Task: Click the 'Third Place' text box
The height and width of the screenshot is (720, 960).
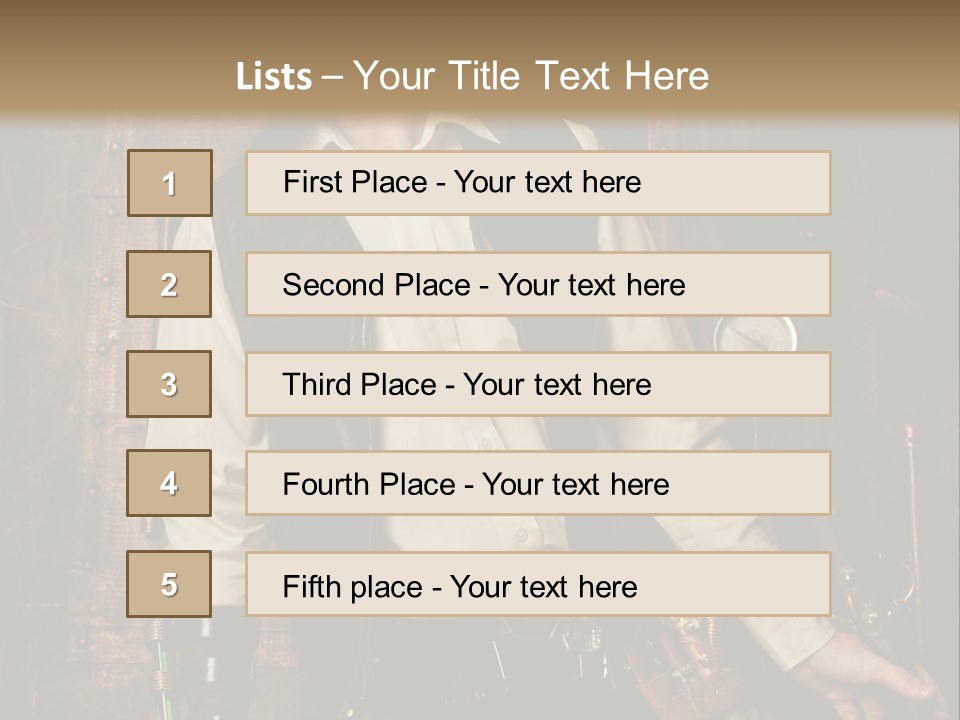Action: pyautogui.click(x=538, y=384)
